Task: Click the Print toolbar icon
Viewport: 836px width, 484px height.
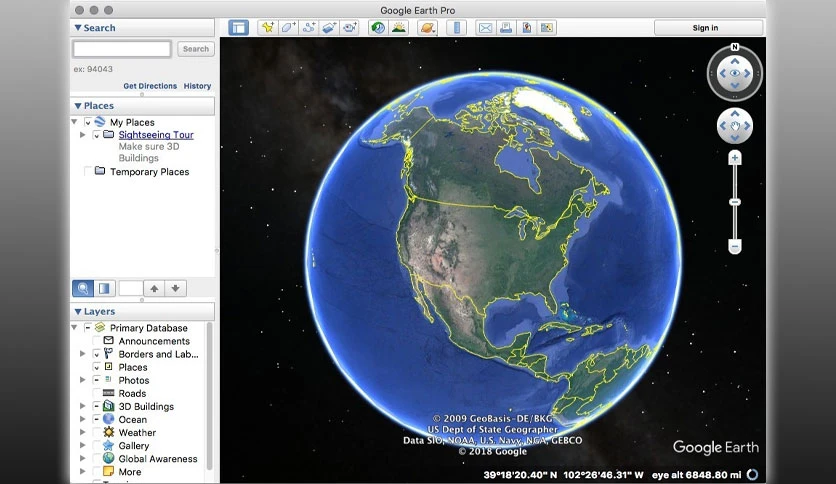Action: coord(505,28)
